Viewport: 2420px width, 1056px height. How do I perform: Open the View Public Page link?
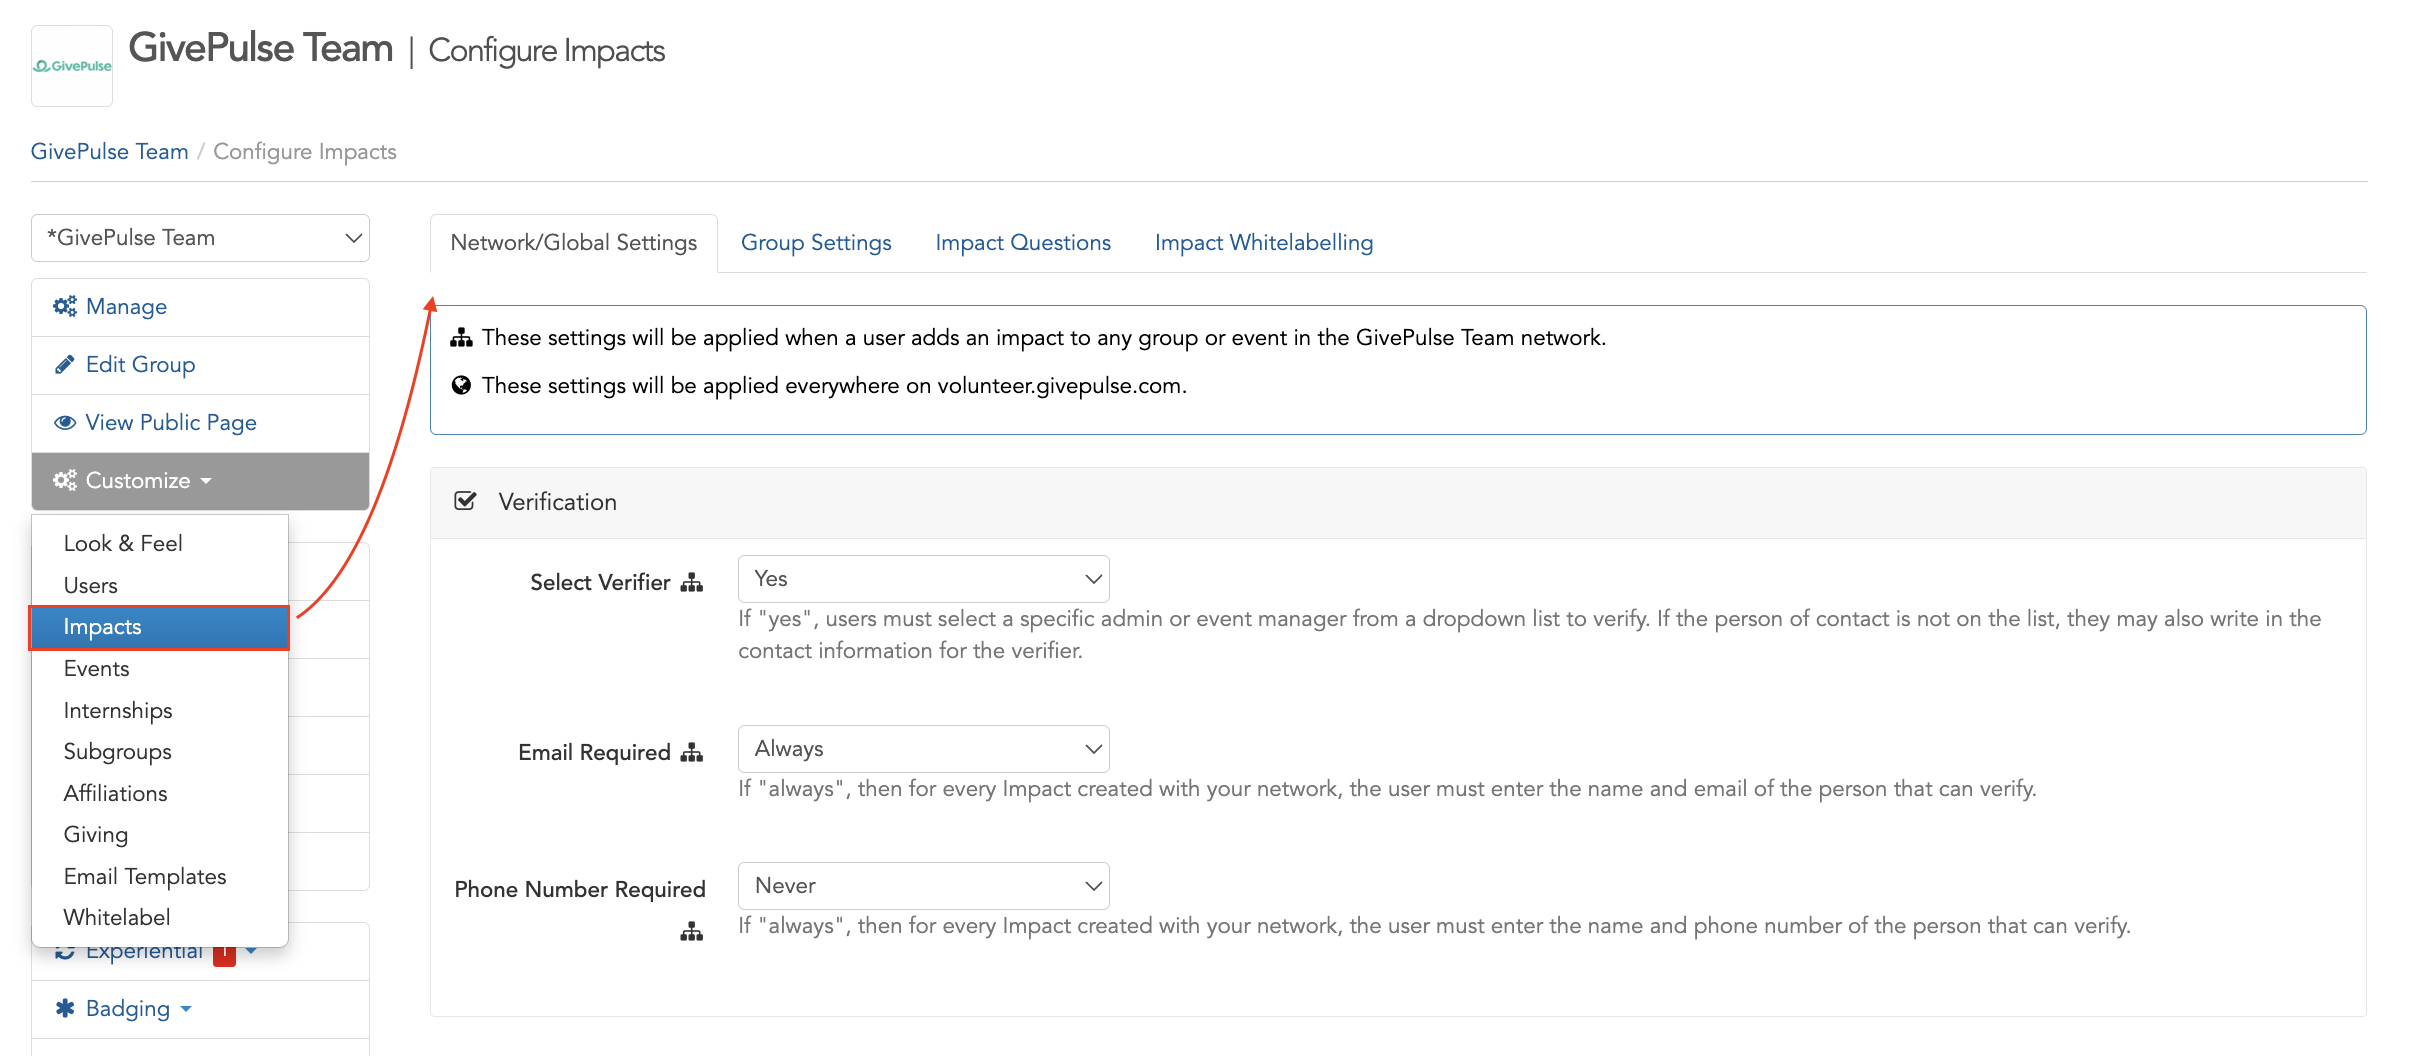pyautogui.click(x=171, y=422)
